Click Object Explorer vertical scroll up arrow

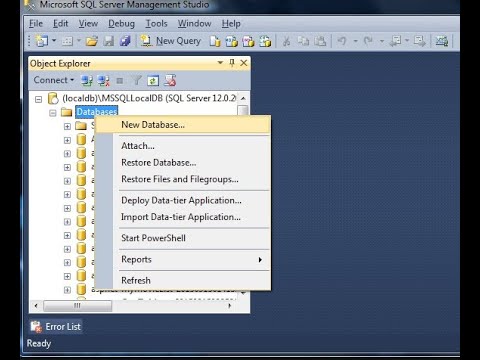pyautogui.click(x=243, y=98)
